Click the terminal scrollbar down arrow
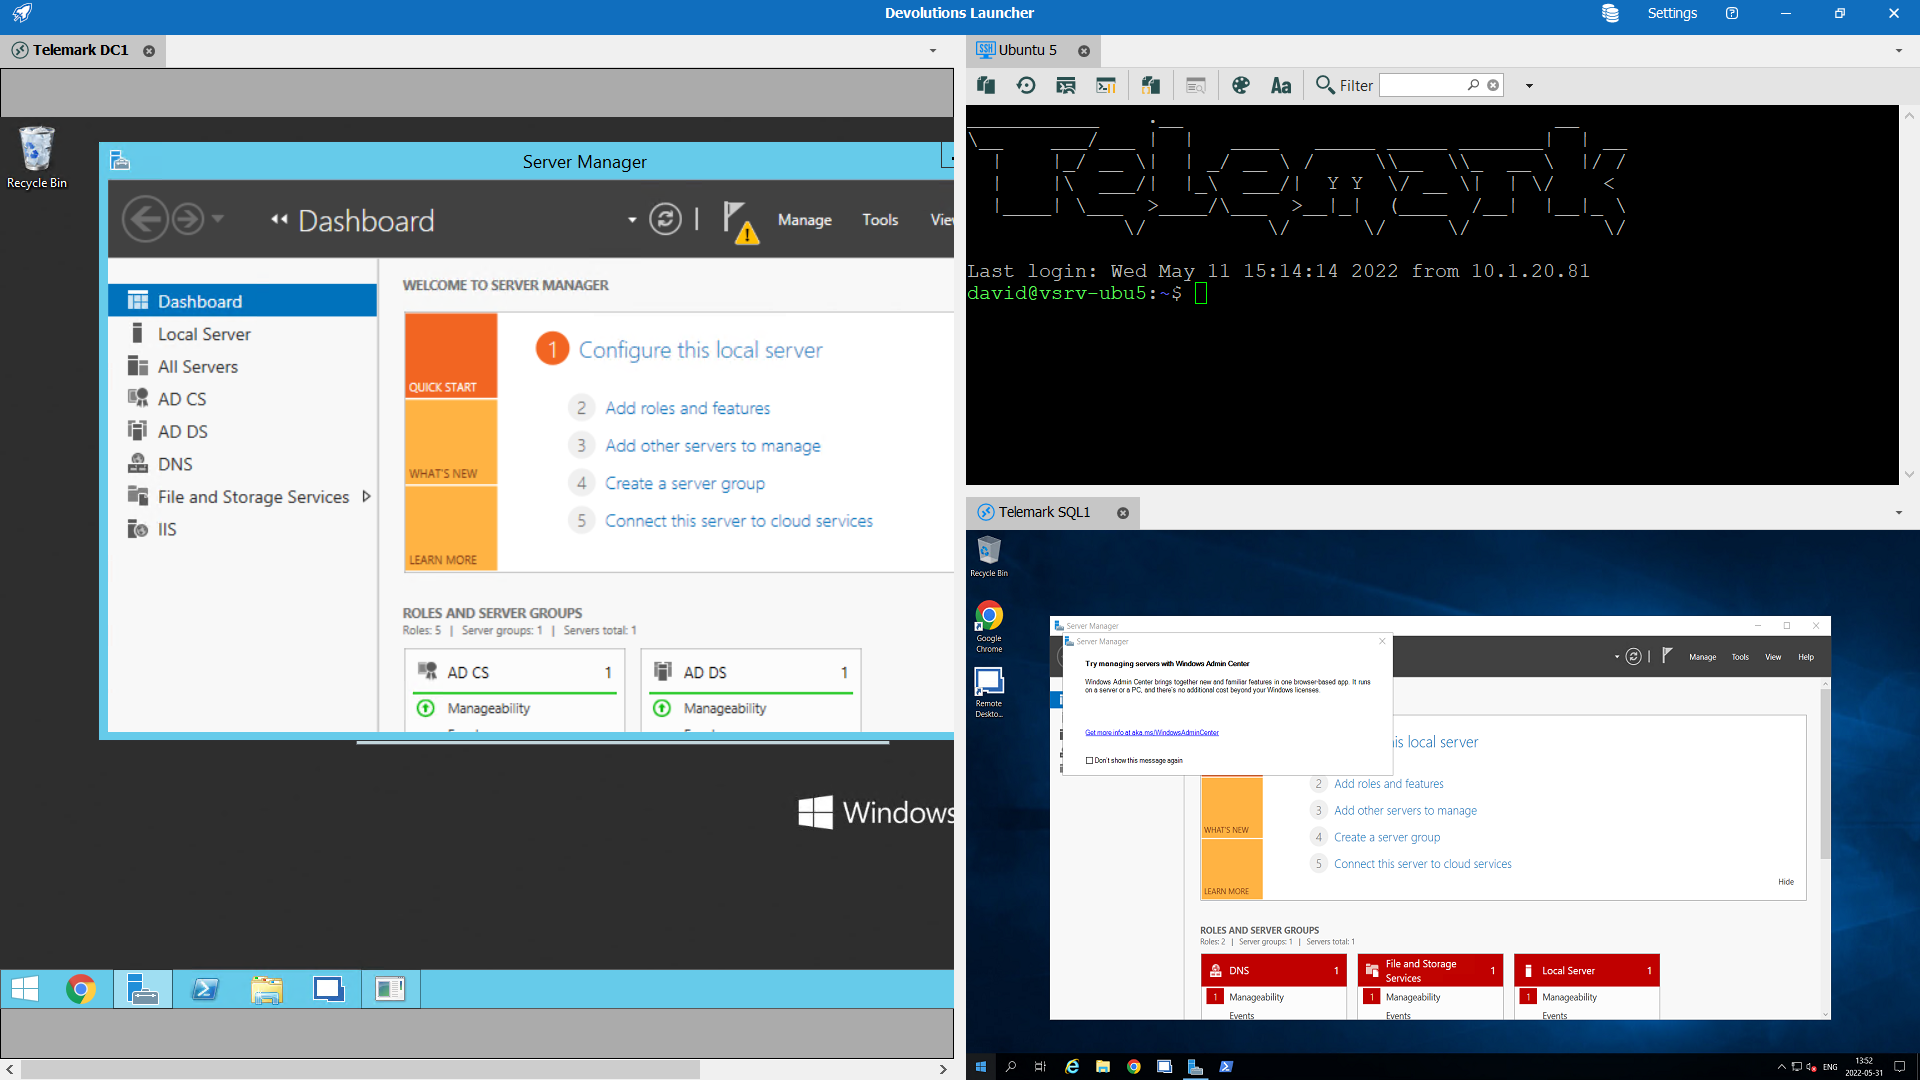1920x1080 pixels. [1909, 475]
